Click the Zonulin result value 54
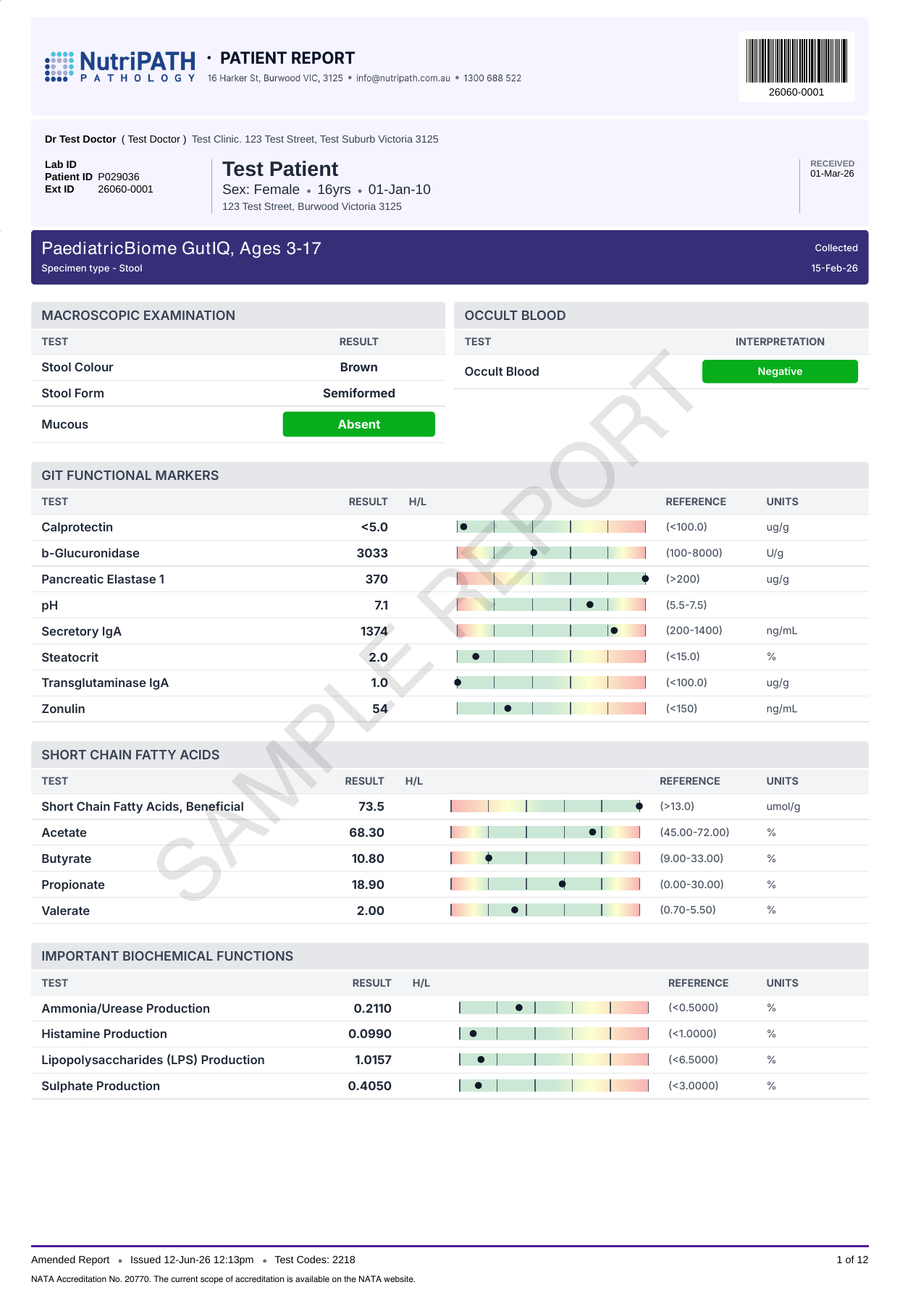Viewport: 900px width, 1303px height. [x=380, y=709]
